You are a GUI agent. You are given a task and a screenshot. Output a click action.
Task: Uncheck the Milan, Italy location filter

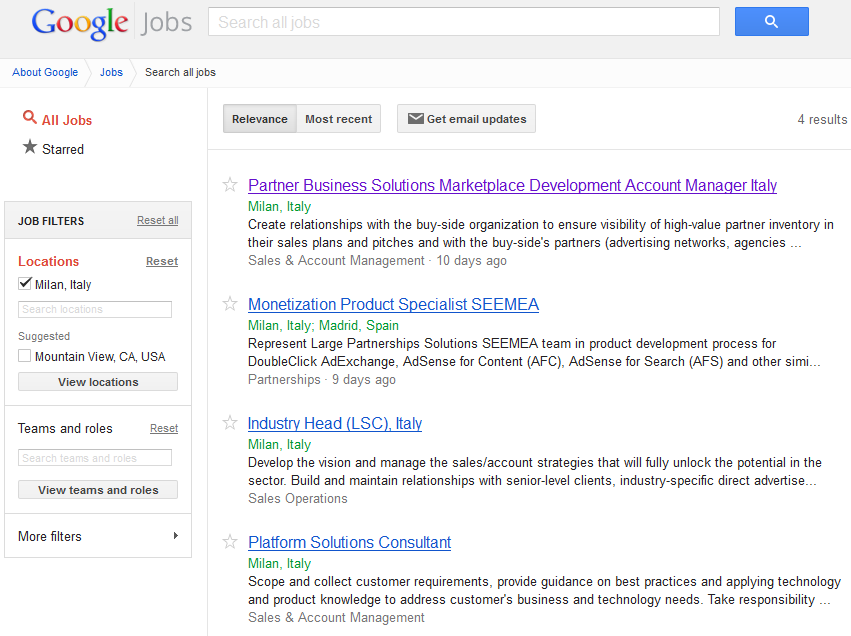click(x=23, y=283)
